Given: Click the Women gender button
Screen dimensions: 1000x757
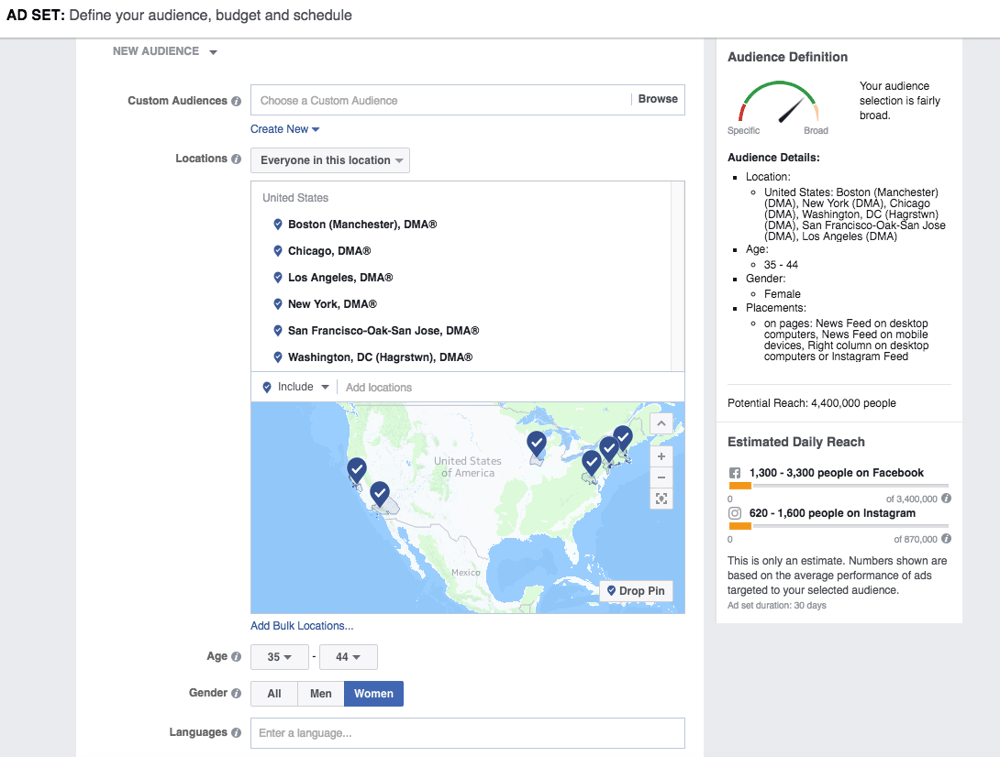Looking at the screenshot, I should coord(373,693).
